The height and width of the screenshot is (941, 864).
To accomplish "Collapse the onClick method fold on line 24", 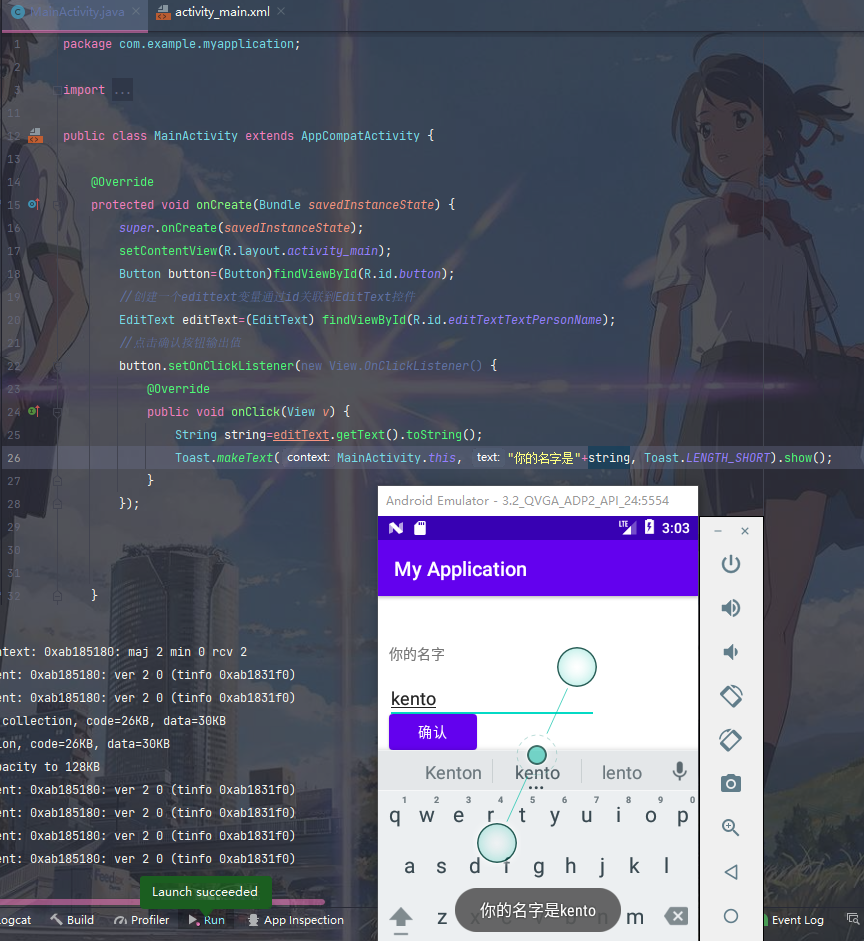I will pos(57,412).
